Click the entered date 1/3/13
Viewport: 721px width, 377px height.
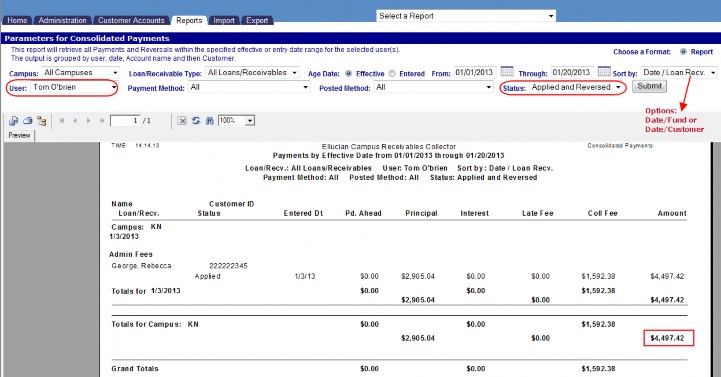305,276
